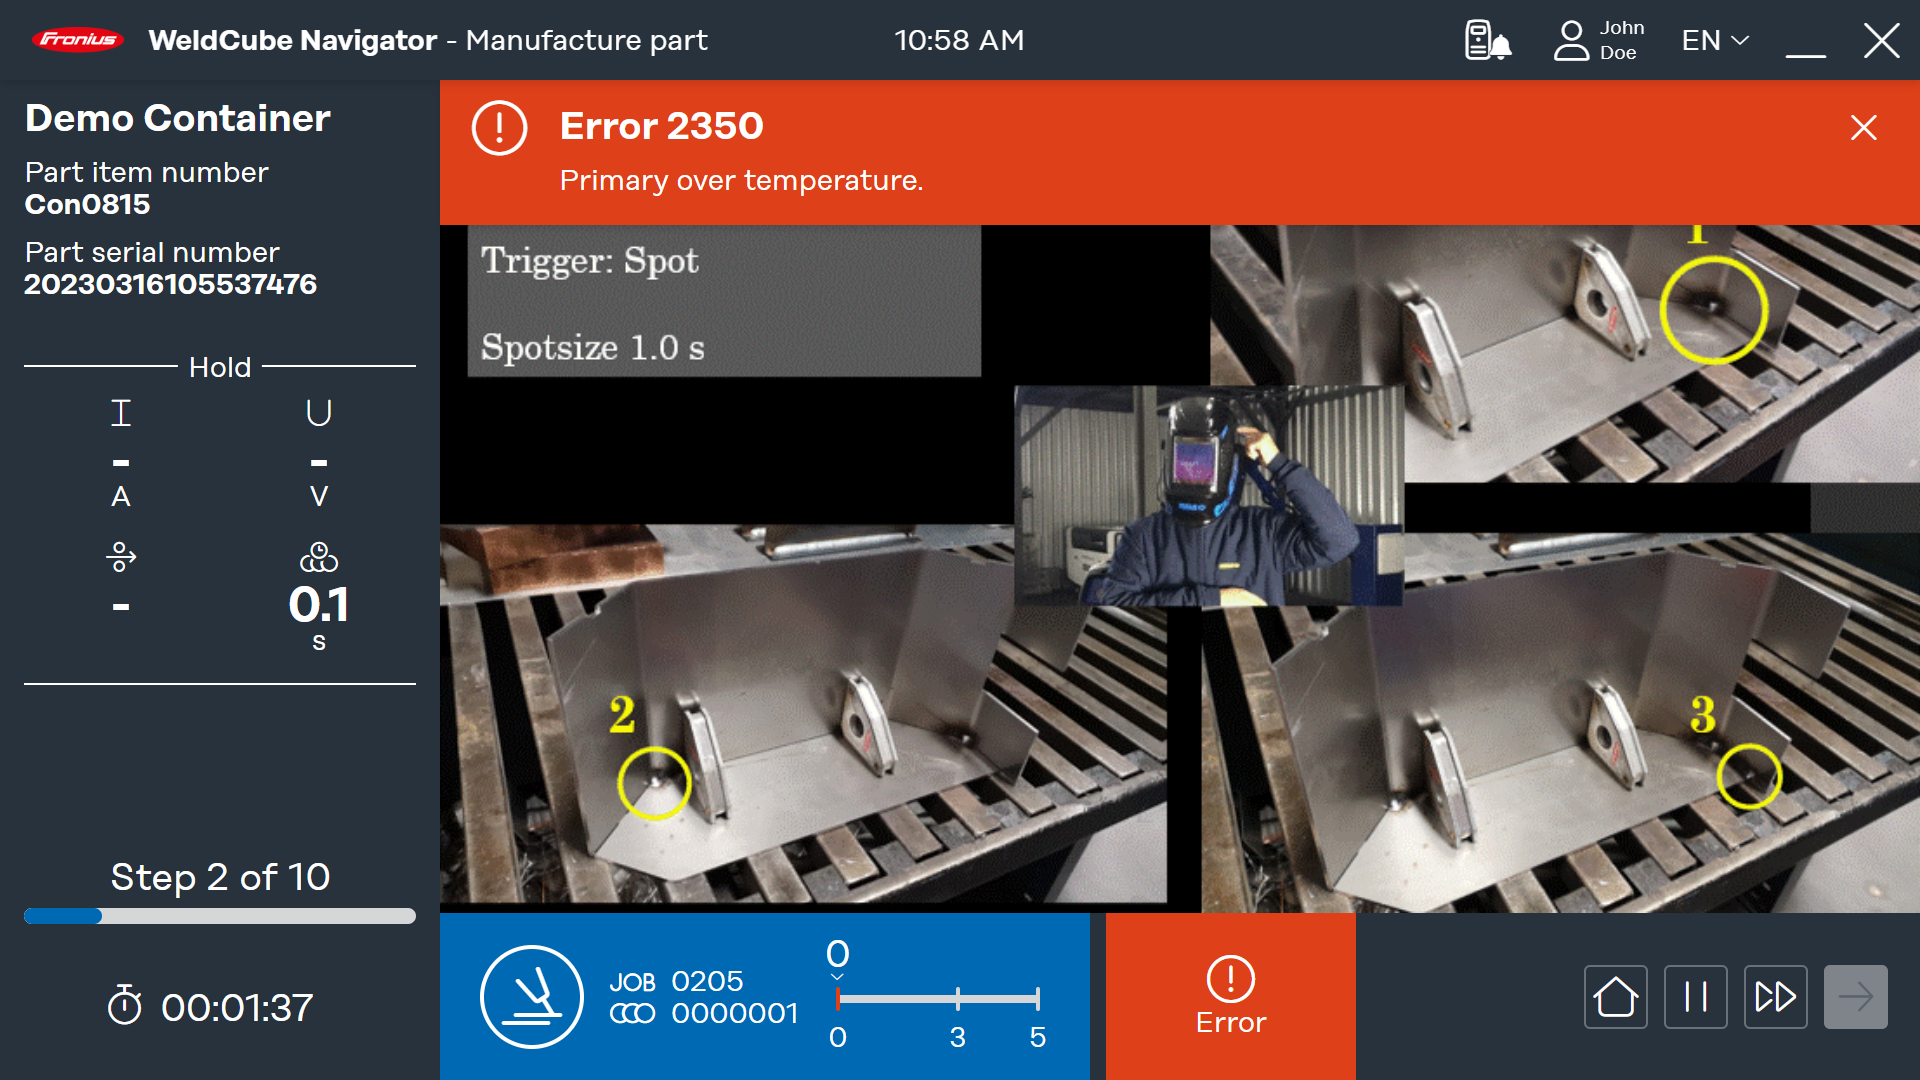Click the welding torch job icon
1920x1080 pixels.
(x=532, y=996)
